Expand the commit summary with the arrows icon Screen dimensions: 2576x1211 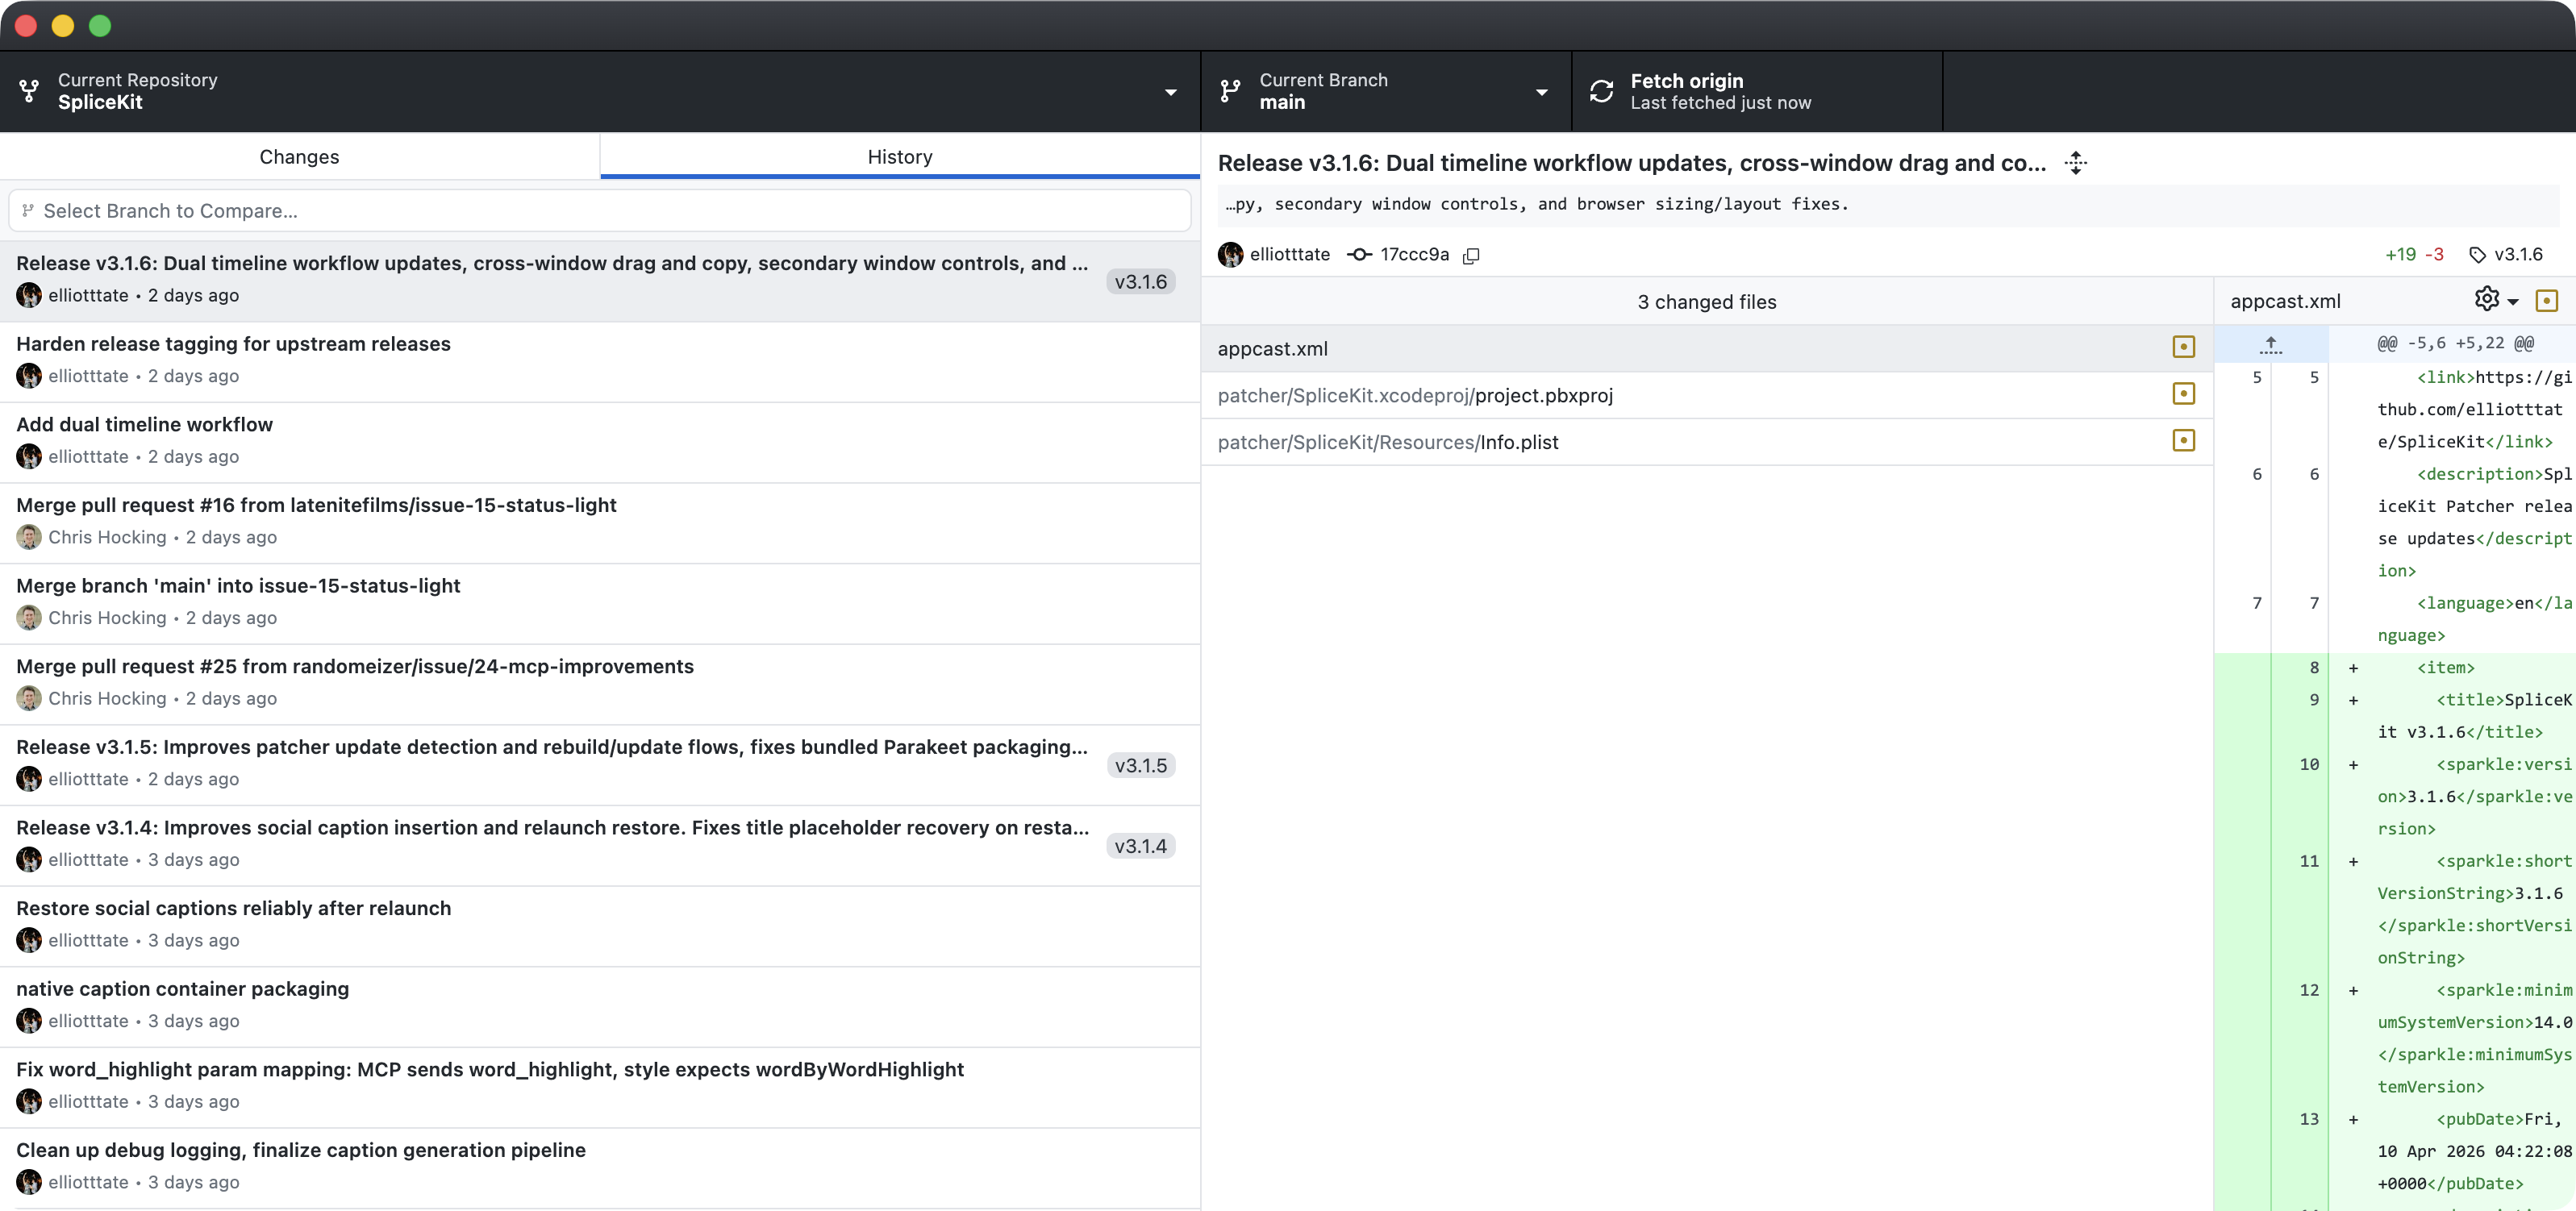(x=2076, y=163)
